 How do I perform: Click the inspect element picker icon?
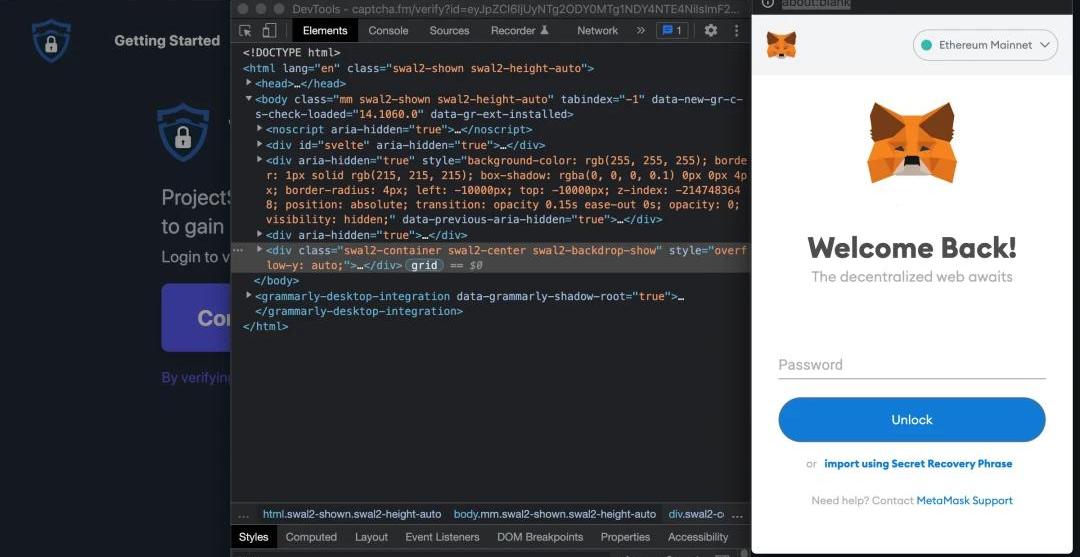pos(245,31)
